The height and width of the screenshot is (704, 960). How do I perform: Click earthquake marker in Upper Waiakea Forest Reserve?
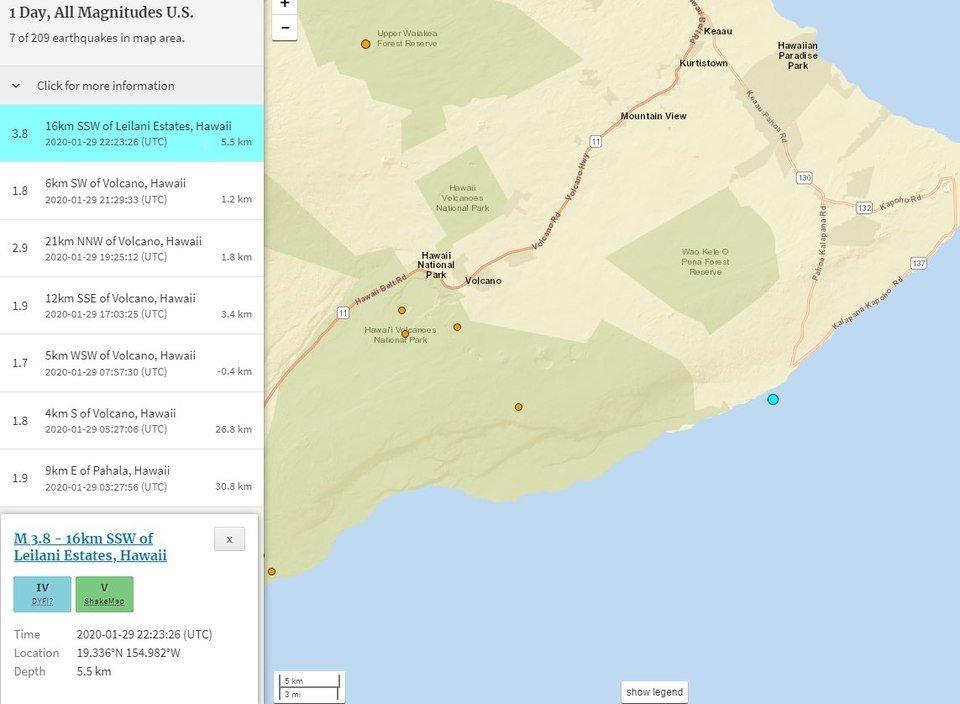coord(366,44)
